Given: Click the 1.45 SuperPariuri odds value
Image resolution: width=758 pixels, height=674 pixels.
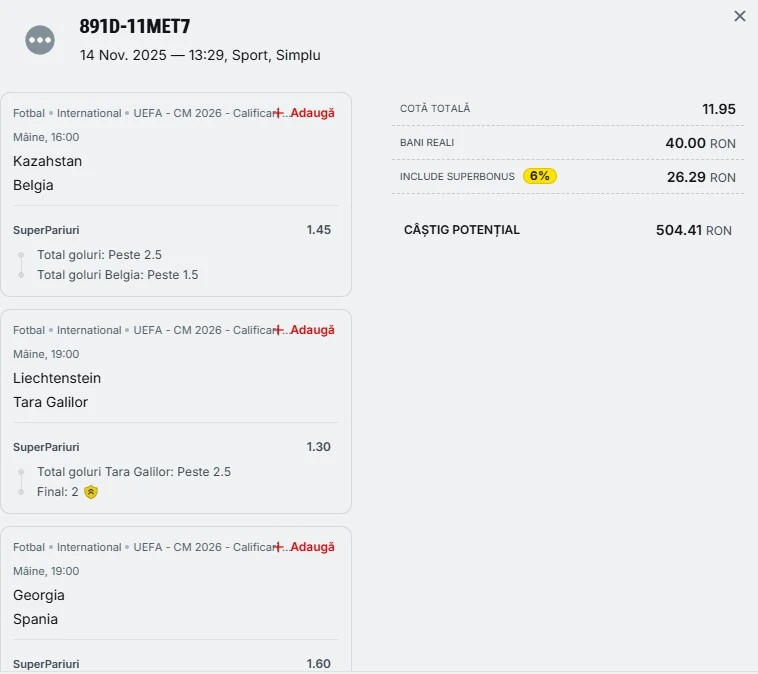Looking at the screenshot, I should 319,230.
